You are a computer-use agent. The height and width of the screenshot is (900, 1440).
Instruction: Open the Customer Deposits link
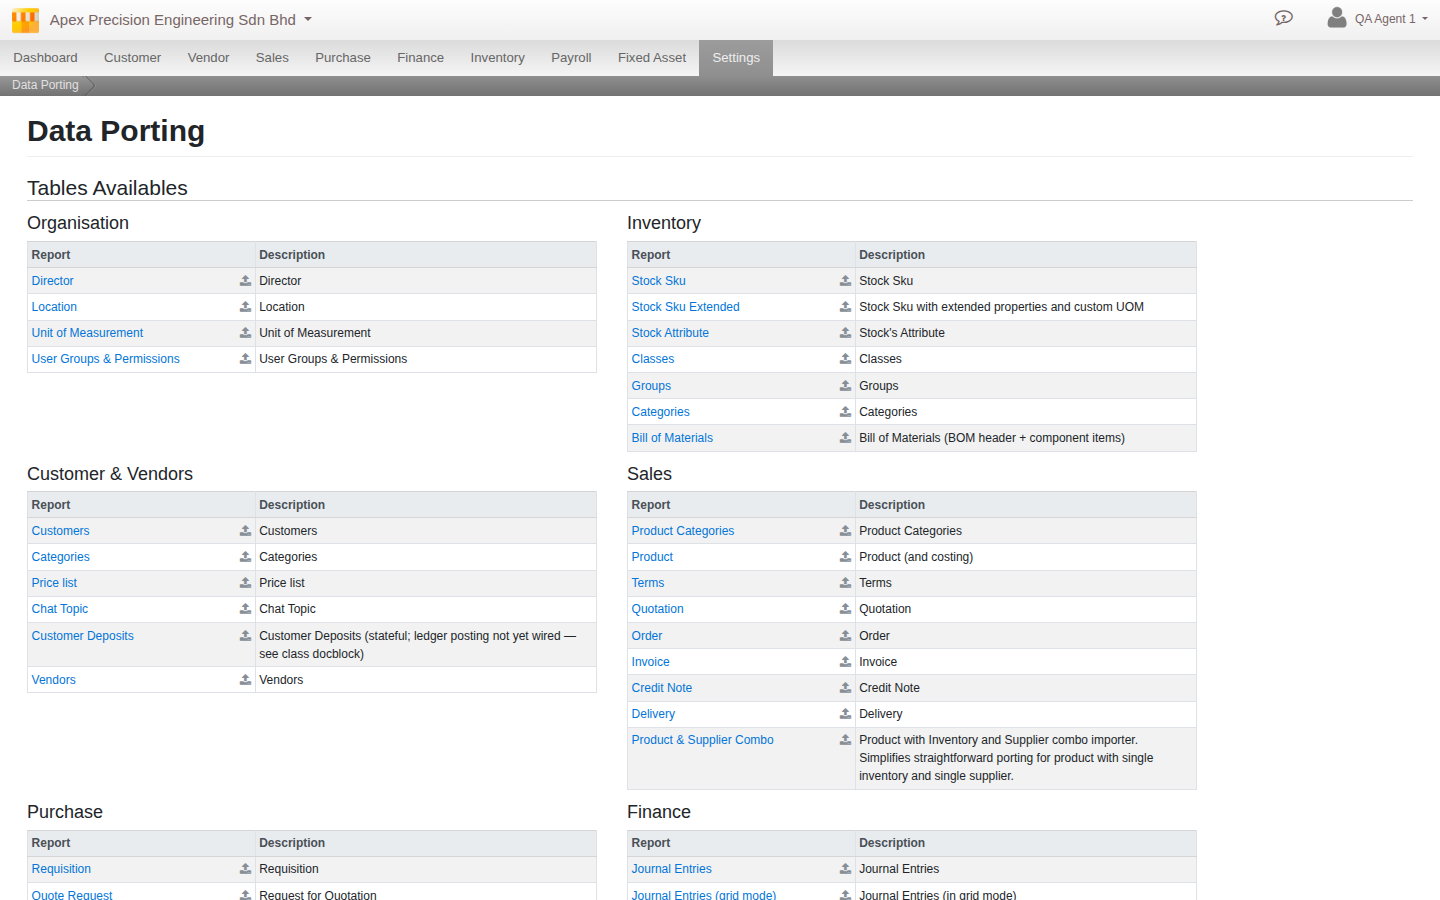click(83, 636)
